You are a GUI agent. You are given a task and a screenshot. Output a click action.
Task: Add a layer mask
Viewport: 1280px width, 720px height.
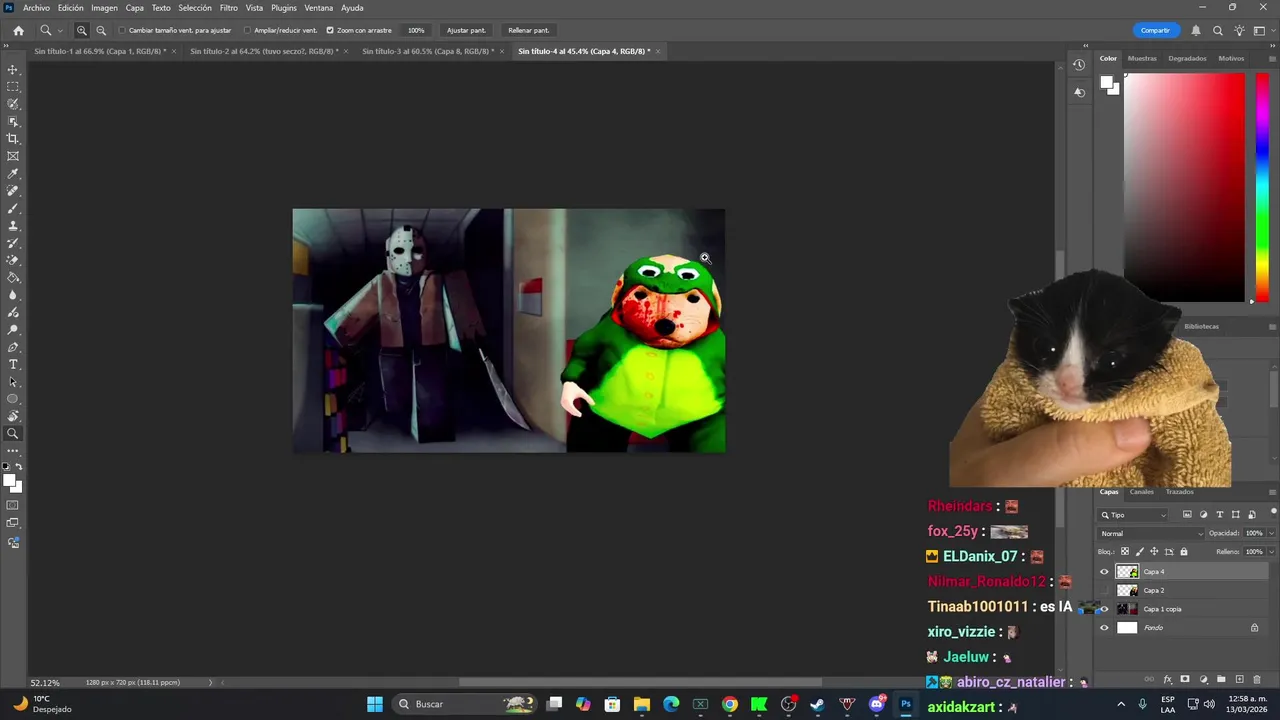(1185, 679)
